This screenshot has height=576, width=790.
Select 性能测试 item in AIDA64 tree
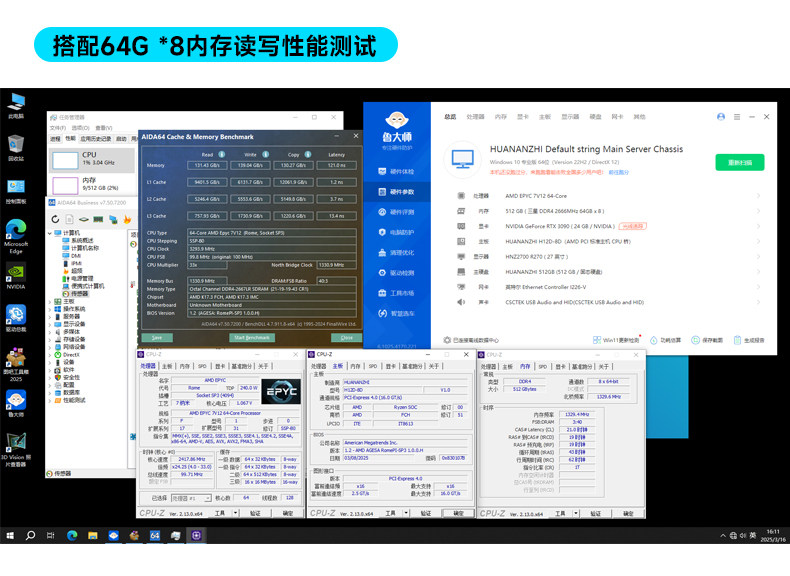[x=70, y=400]
